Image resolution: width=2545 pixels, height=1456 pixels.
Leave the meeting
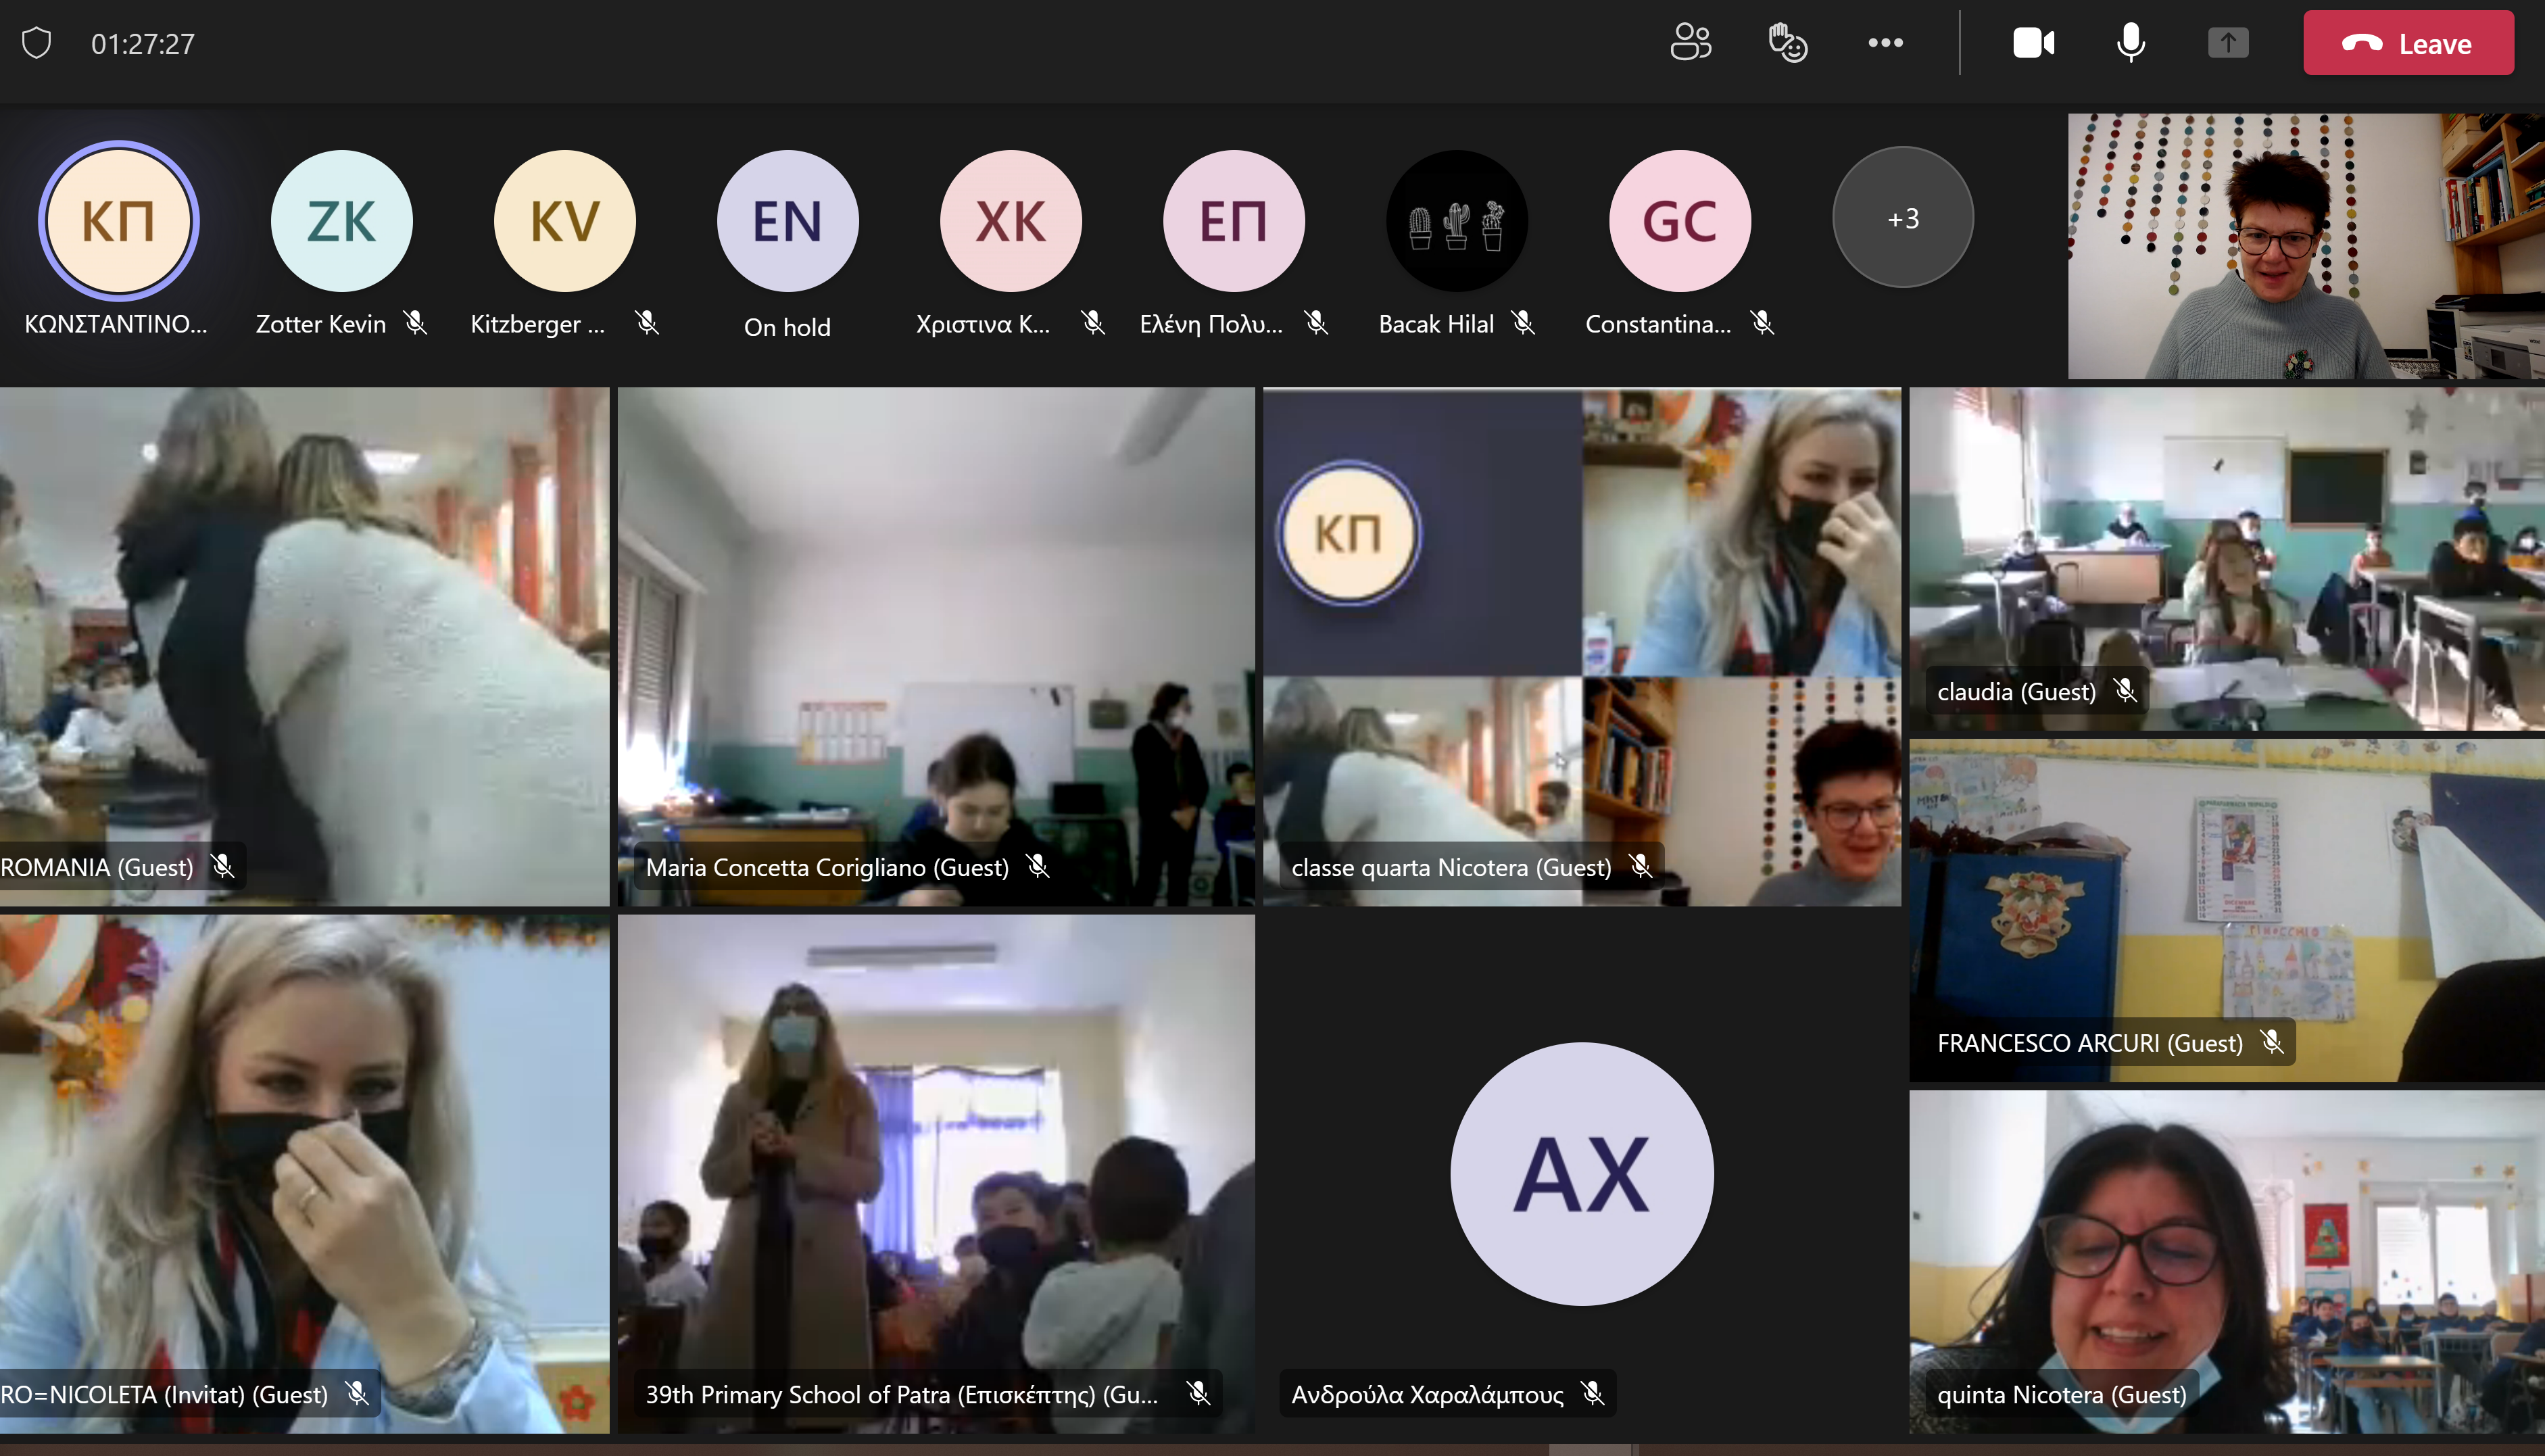[x=2407, y=43]
